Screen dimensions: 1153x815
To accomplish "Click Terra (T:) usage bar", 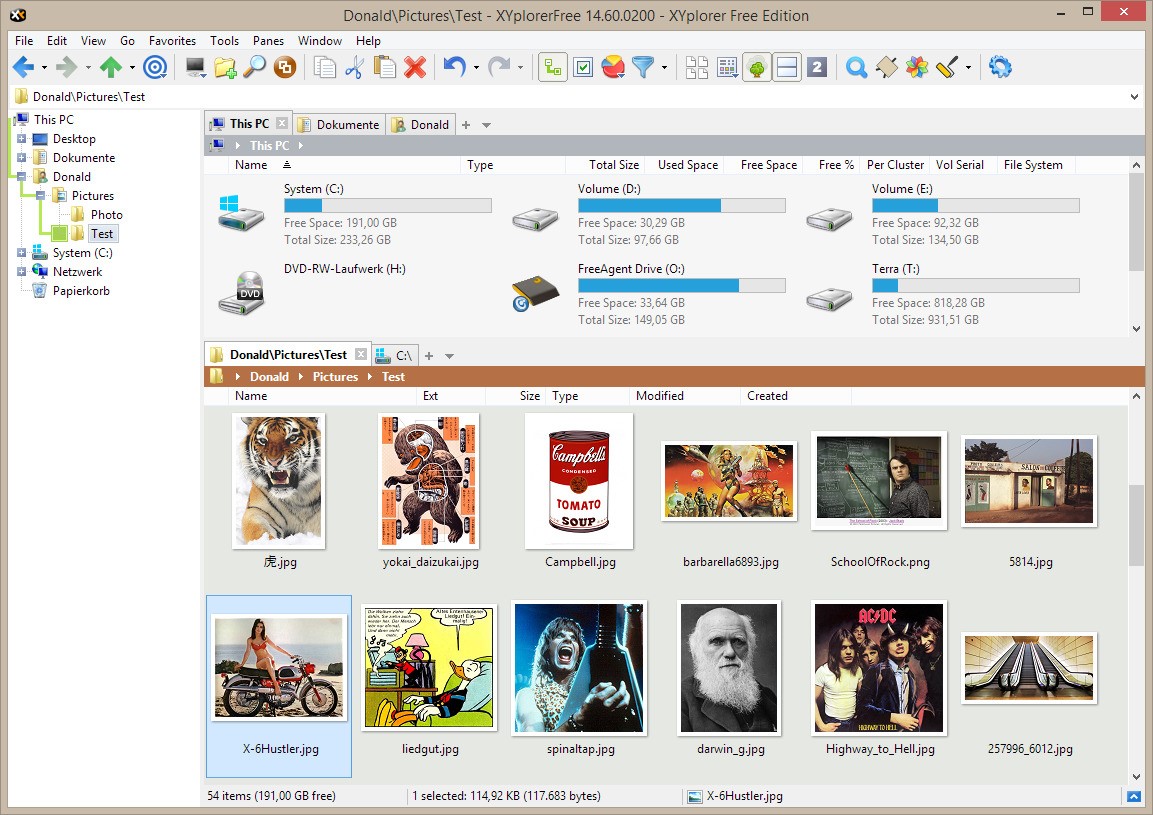I will pyautogui.click(x=976, y=285).
